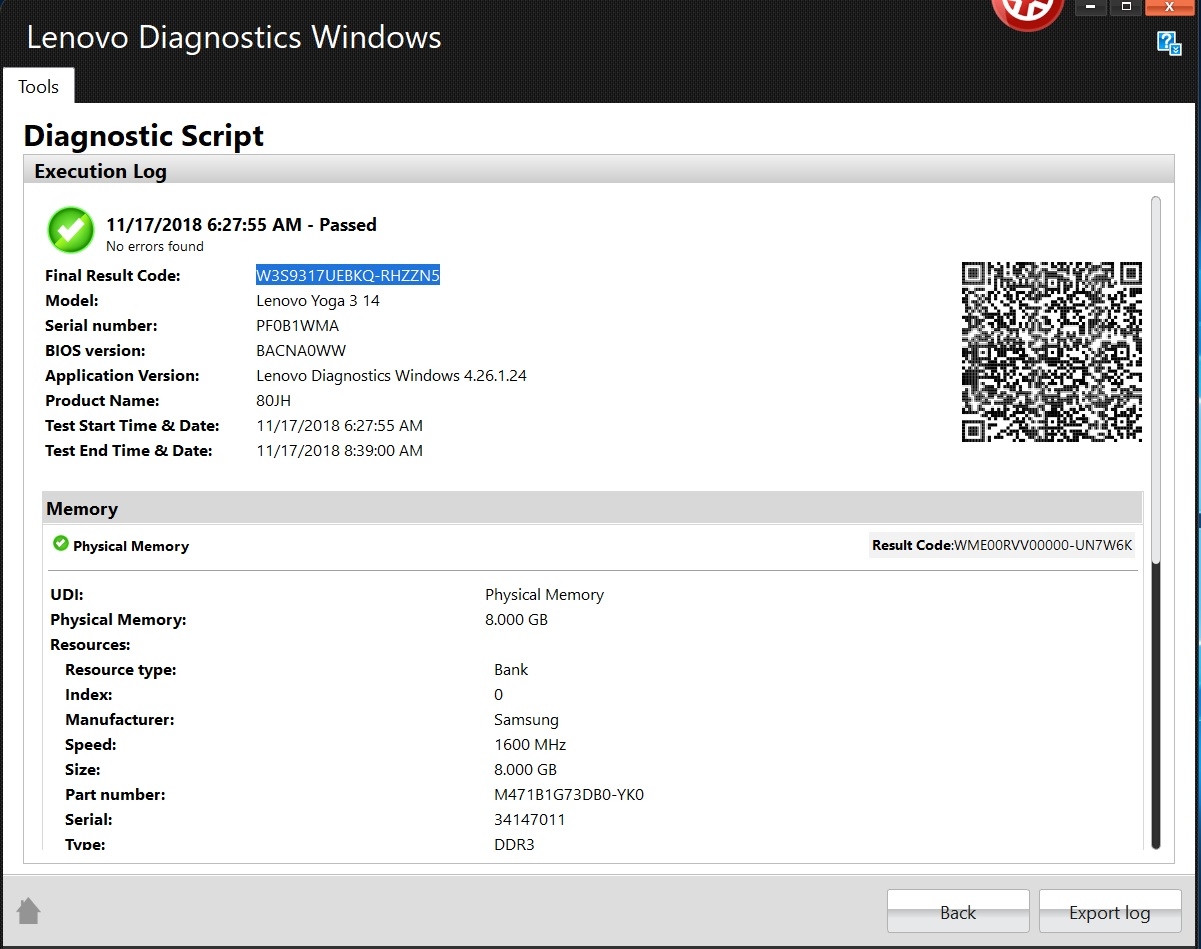Viewport: 1201px width, 949px height.
Task: Open the help icon below window controls
Action: (x=1168, y=43)
